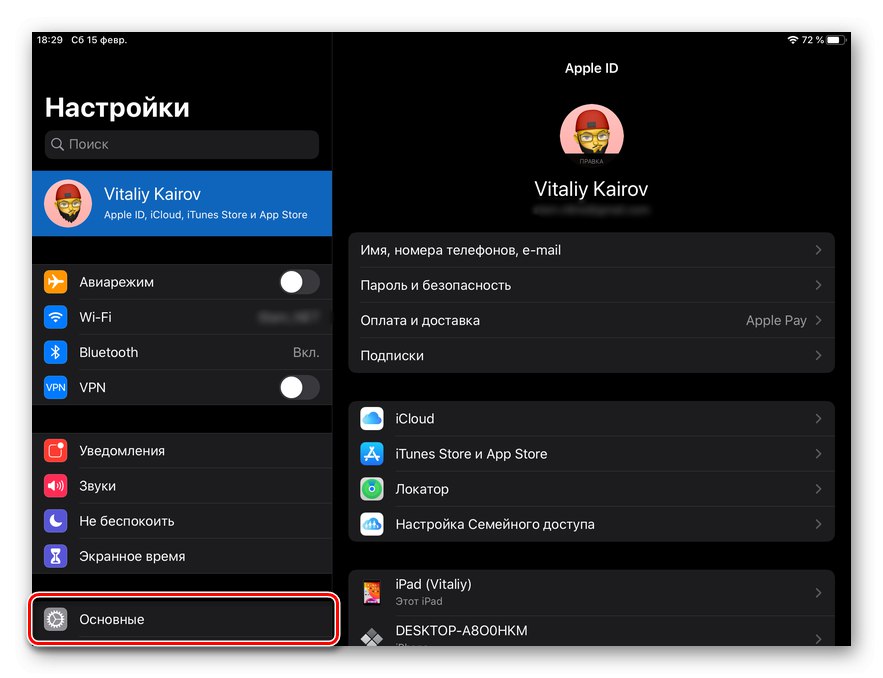Tap the Bluetooth Вкл. status text

click(x=306, y=353)
